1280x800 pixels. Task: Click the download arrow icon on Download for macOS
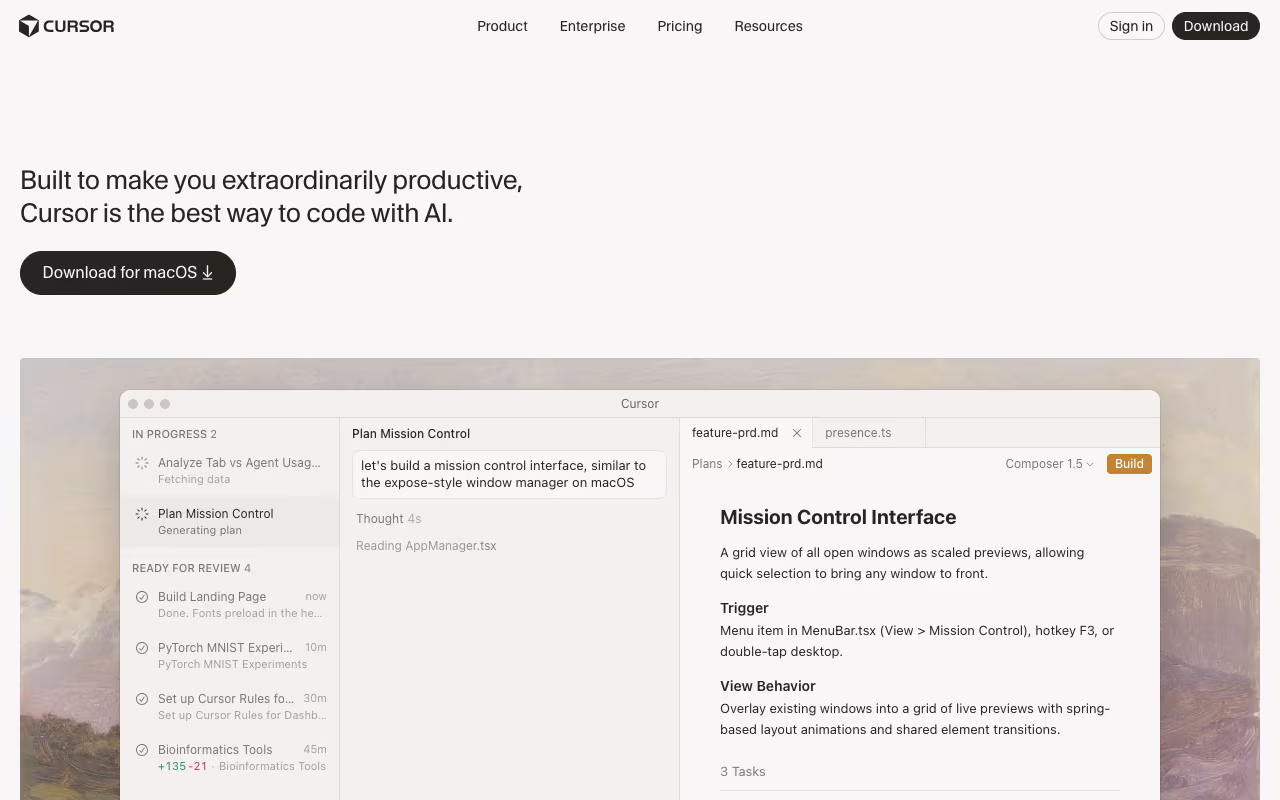[x=207, y=272]
